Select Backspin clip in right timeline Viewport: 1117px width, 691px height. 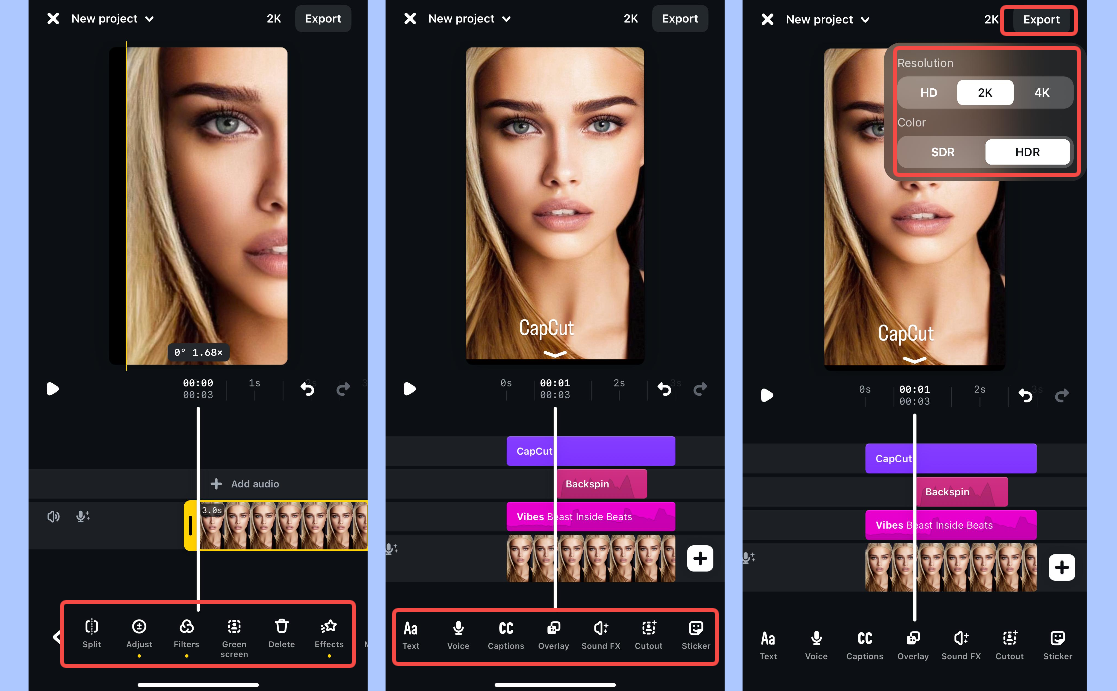pyautogui.click(x=961, y=492)
